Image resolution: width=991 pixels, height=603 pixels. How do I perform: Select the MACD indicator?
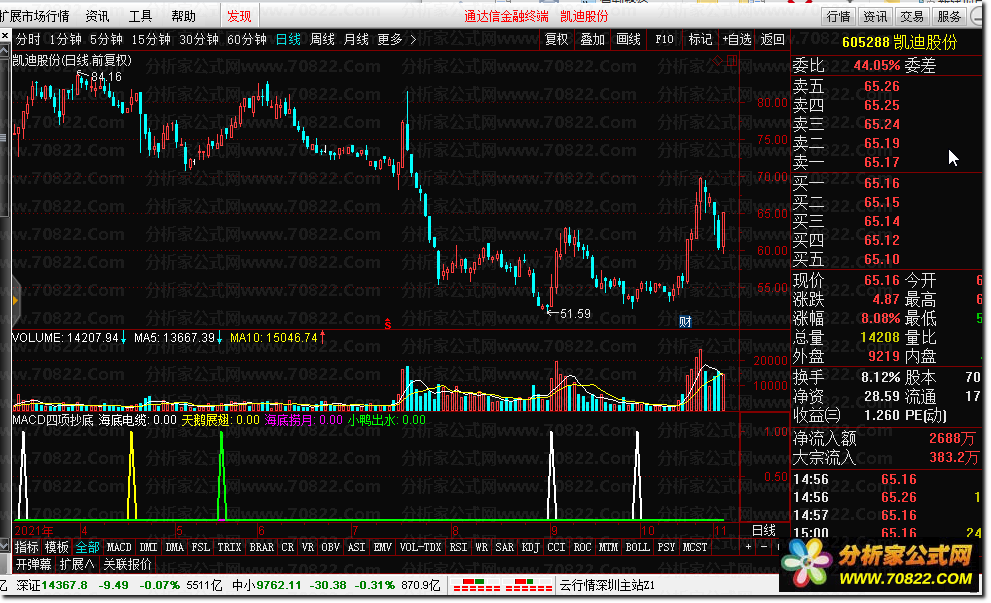point(119,547)
